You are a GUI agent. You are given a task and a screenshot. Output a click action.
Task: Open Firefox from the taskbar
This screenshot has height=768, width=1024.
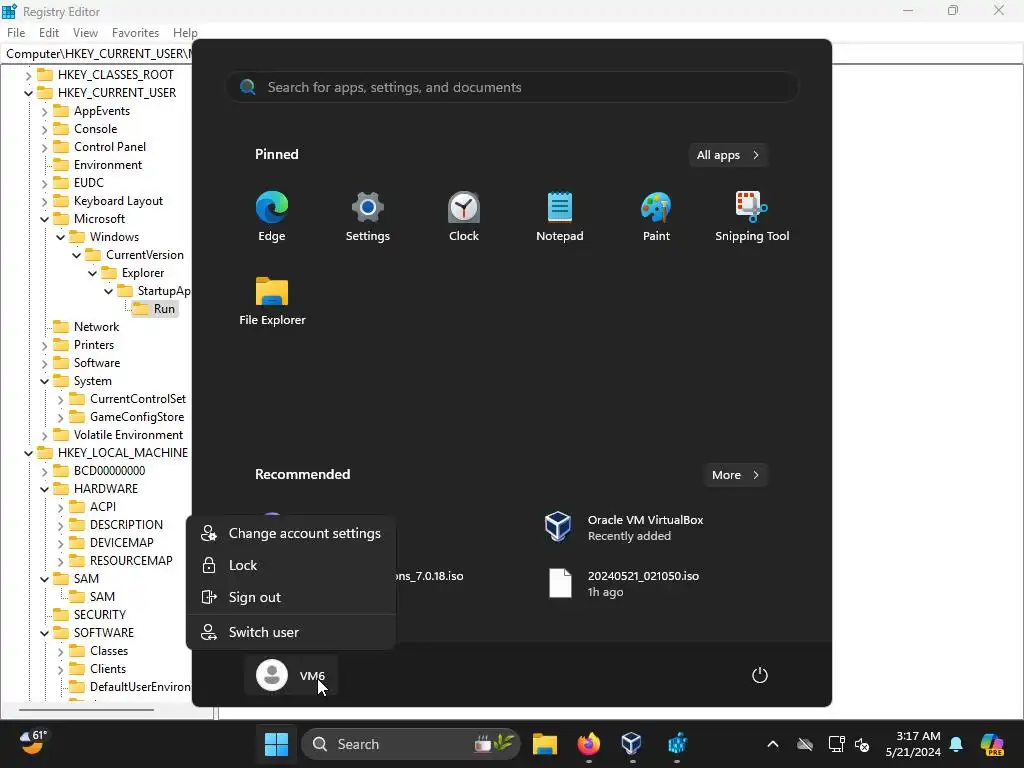(x=588, y=744)
